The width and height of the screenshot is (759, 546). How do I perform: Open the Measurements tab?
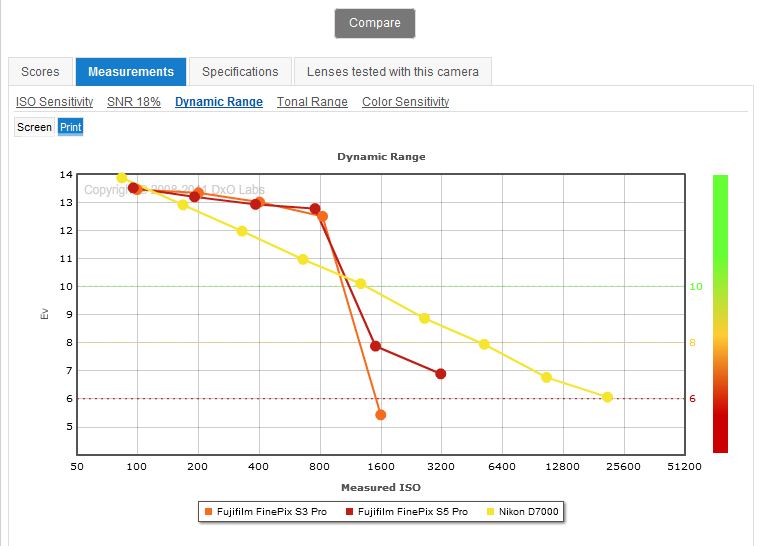(x=131, y=72)
